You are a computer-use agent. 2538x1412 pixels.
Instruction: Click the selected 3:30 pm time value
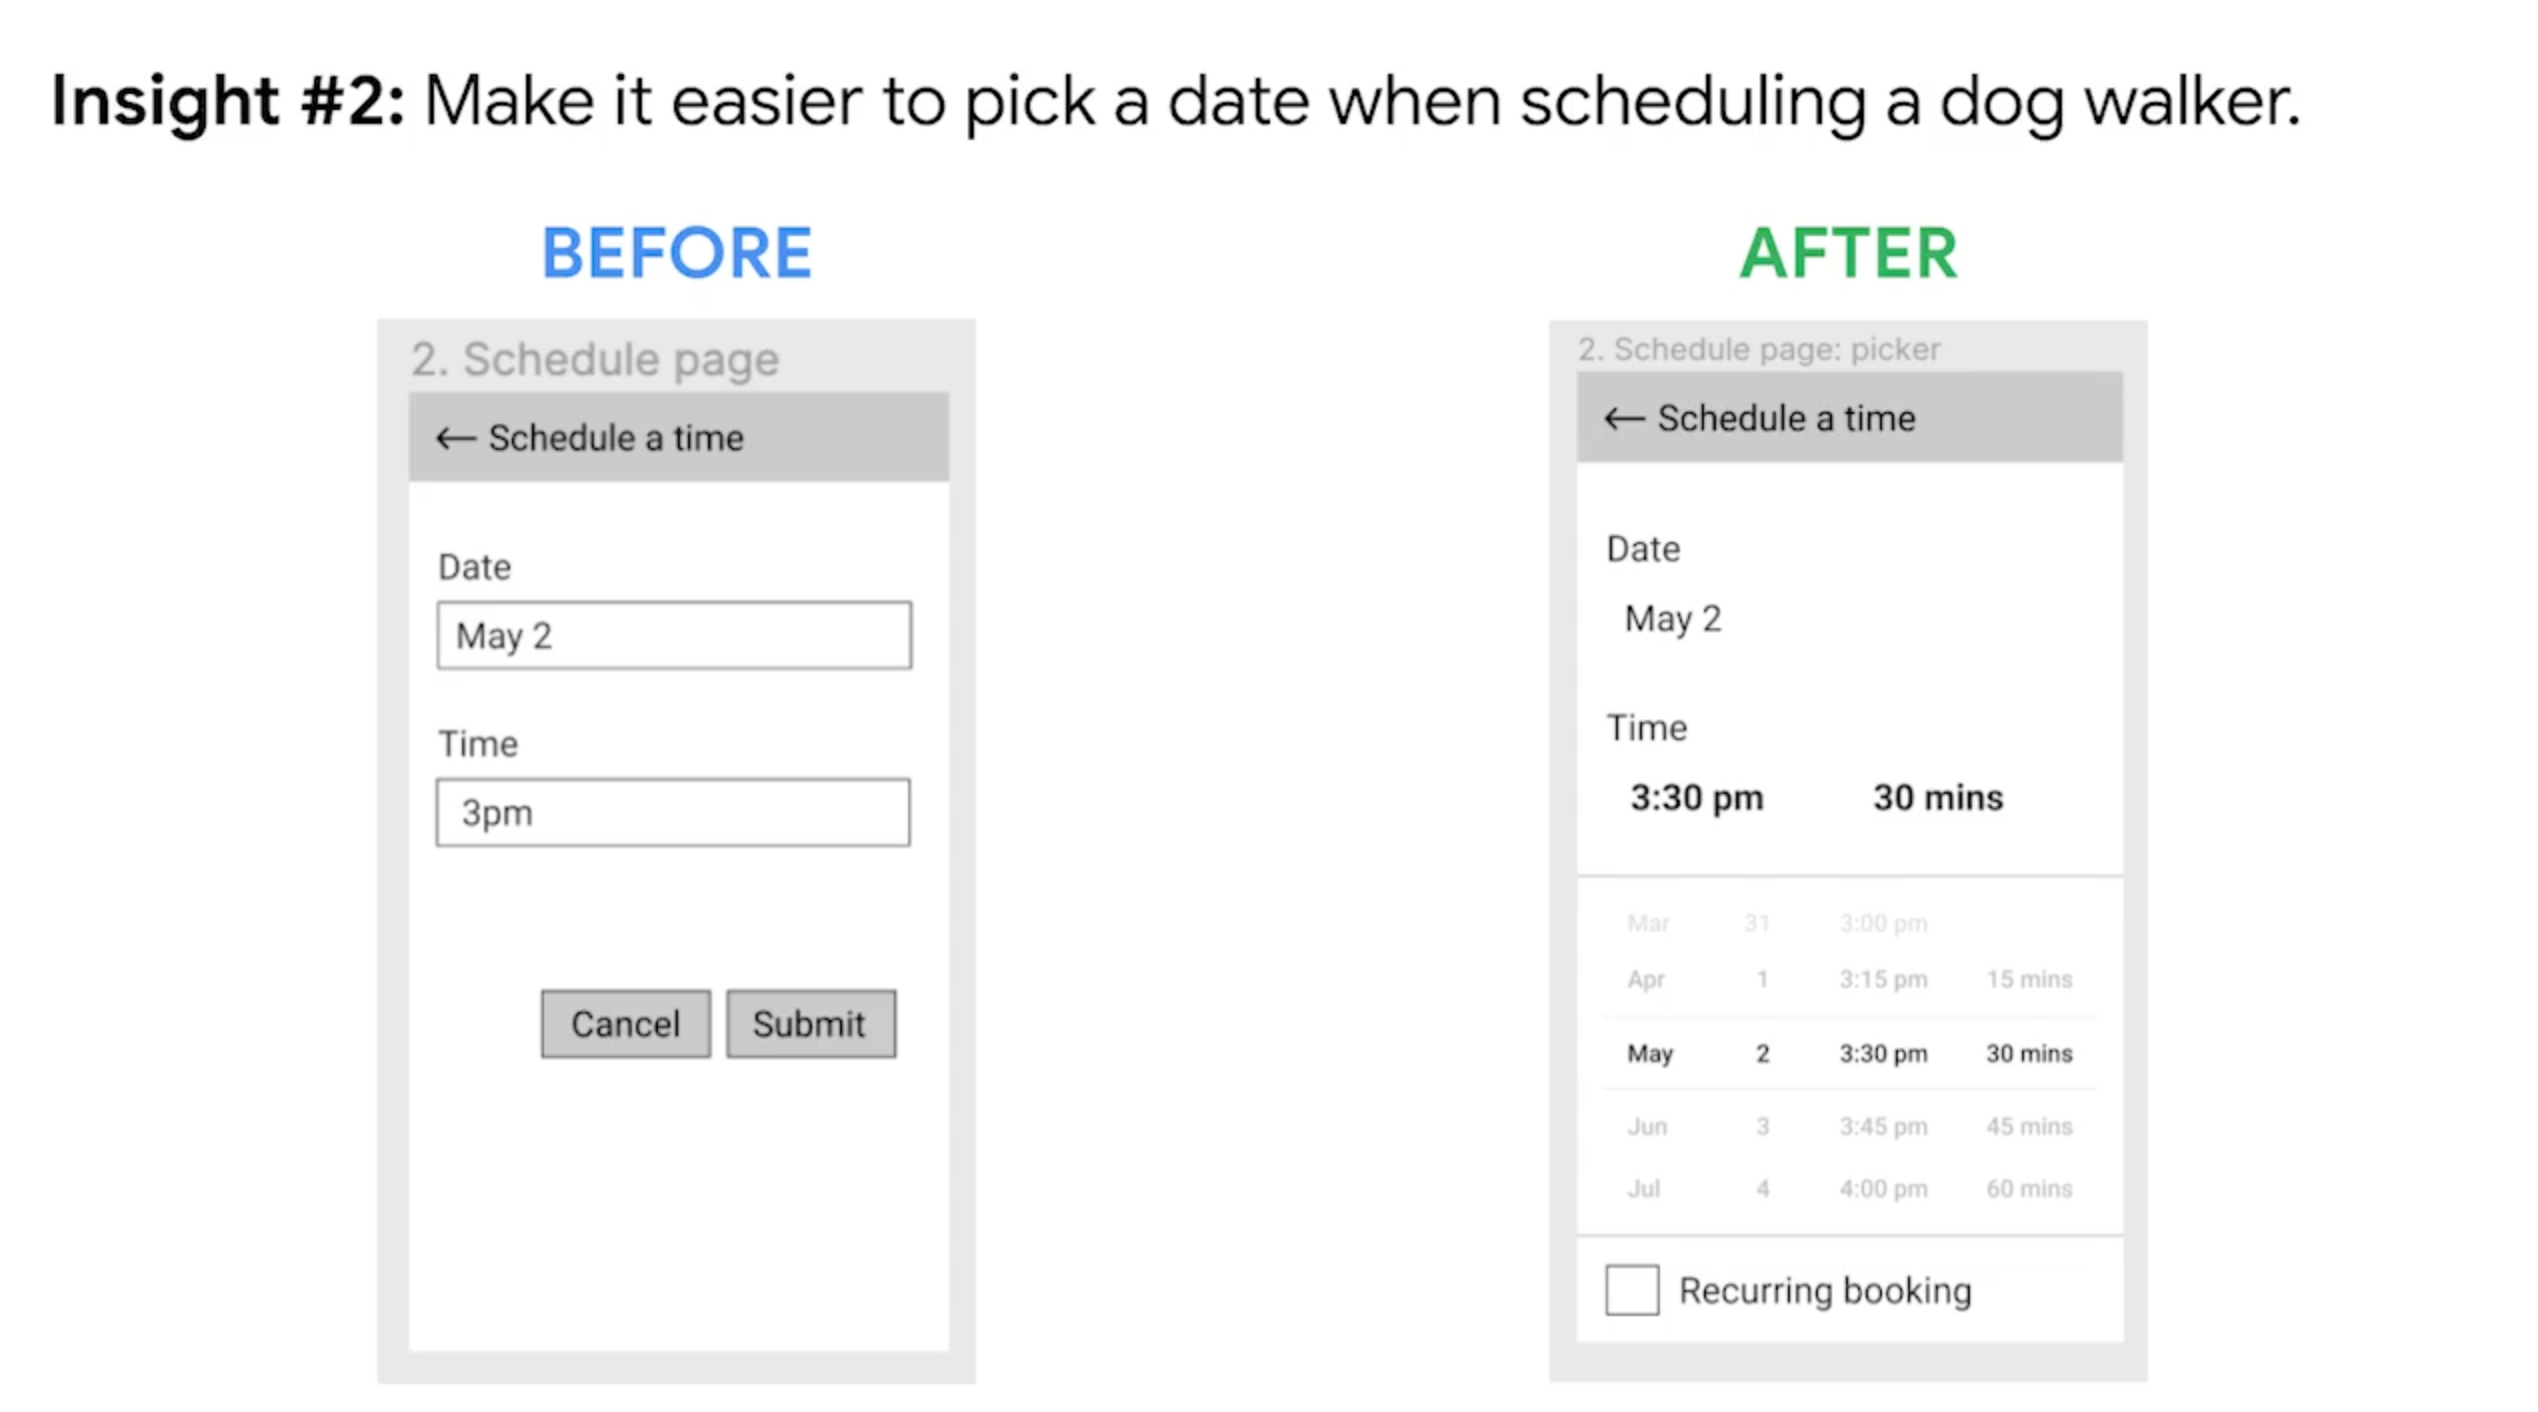[x=1696, y=798]
